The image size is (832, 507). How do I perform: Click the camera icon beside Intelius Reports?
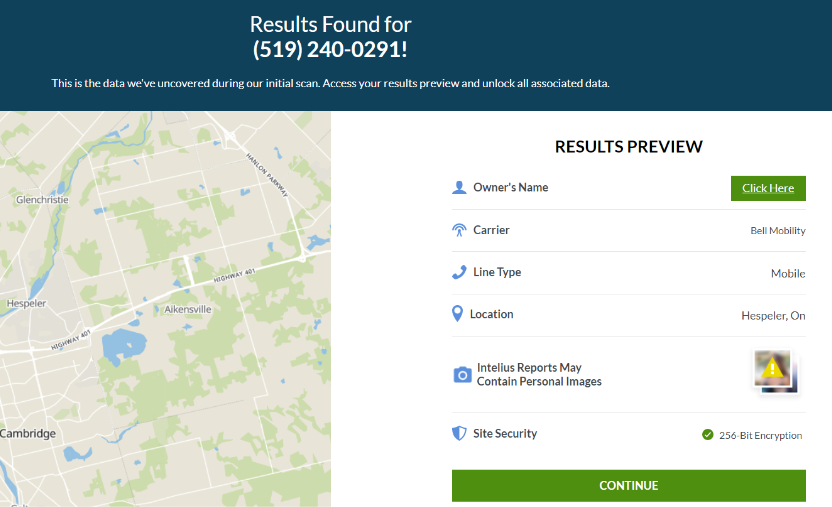(x=462, y=374)
